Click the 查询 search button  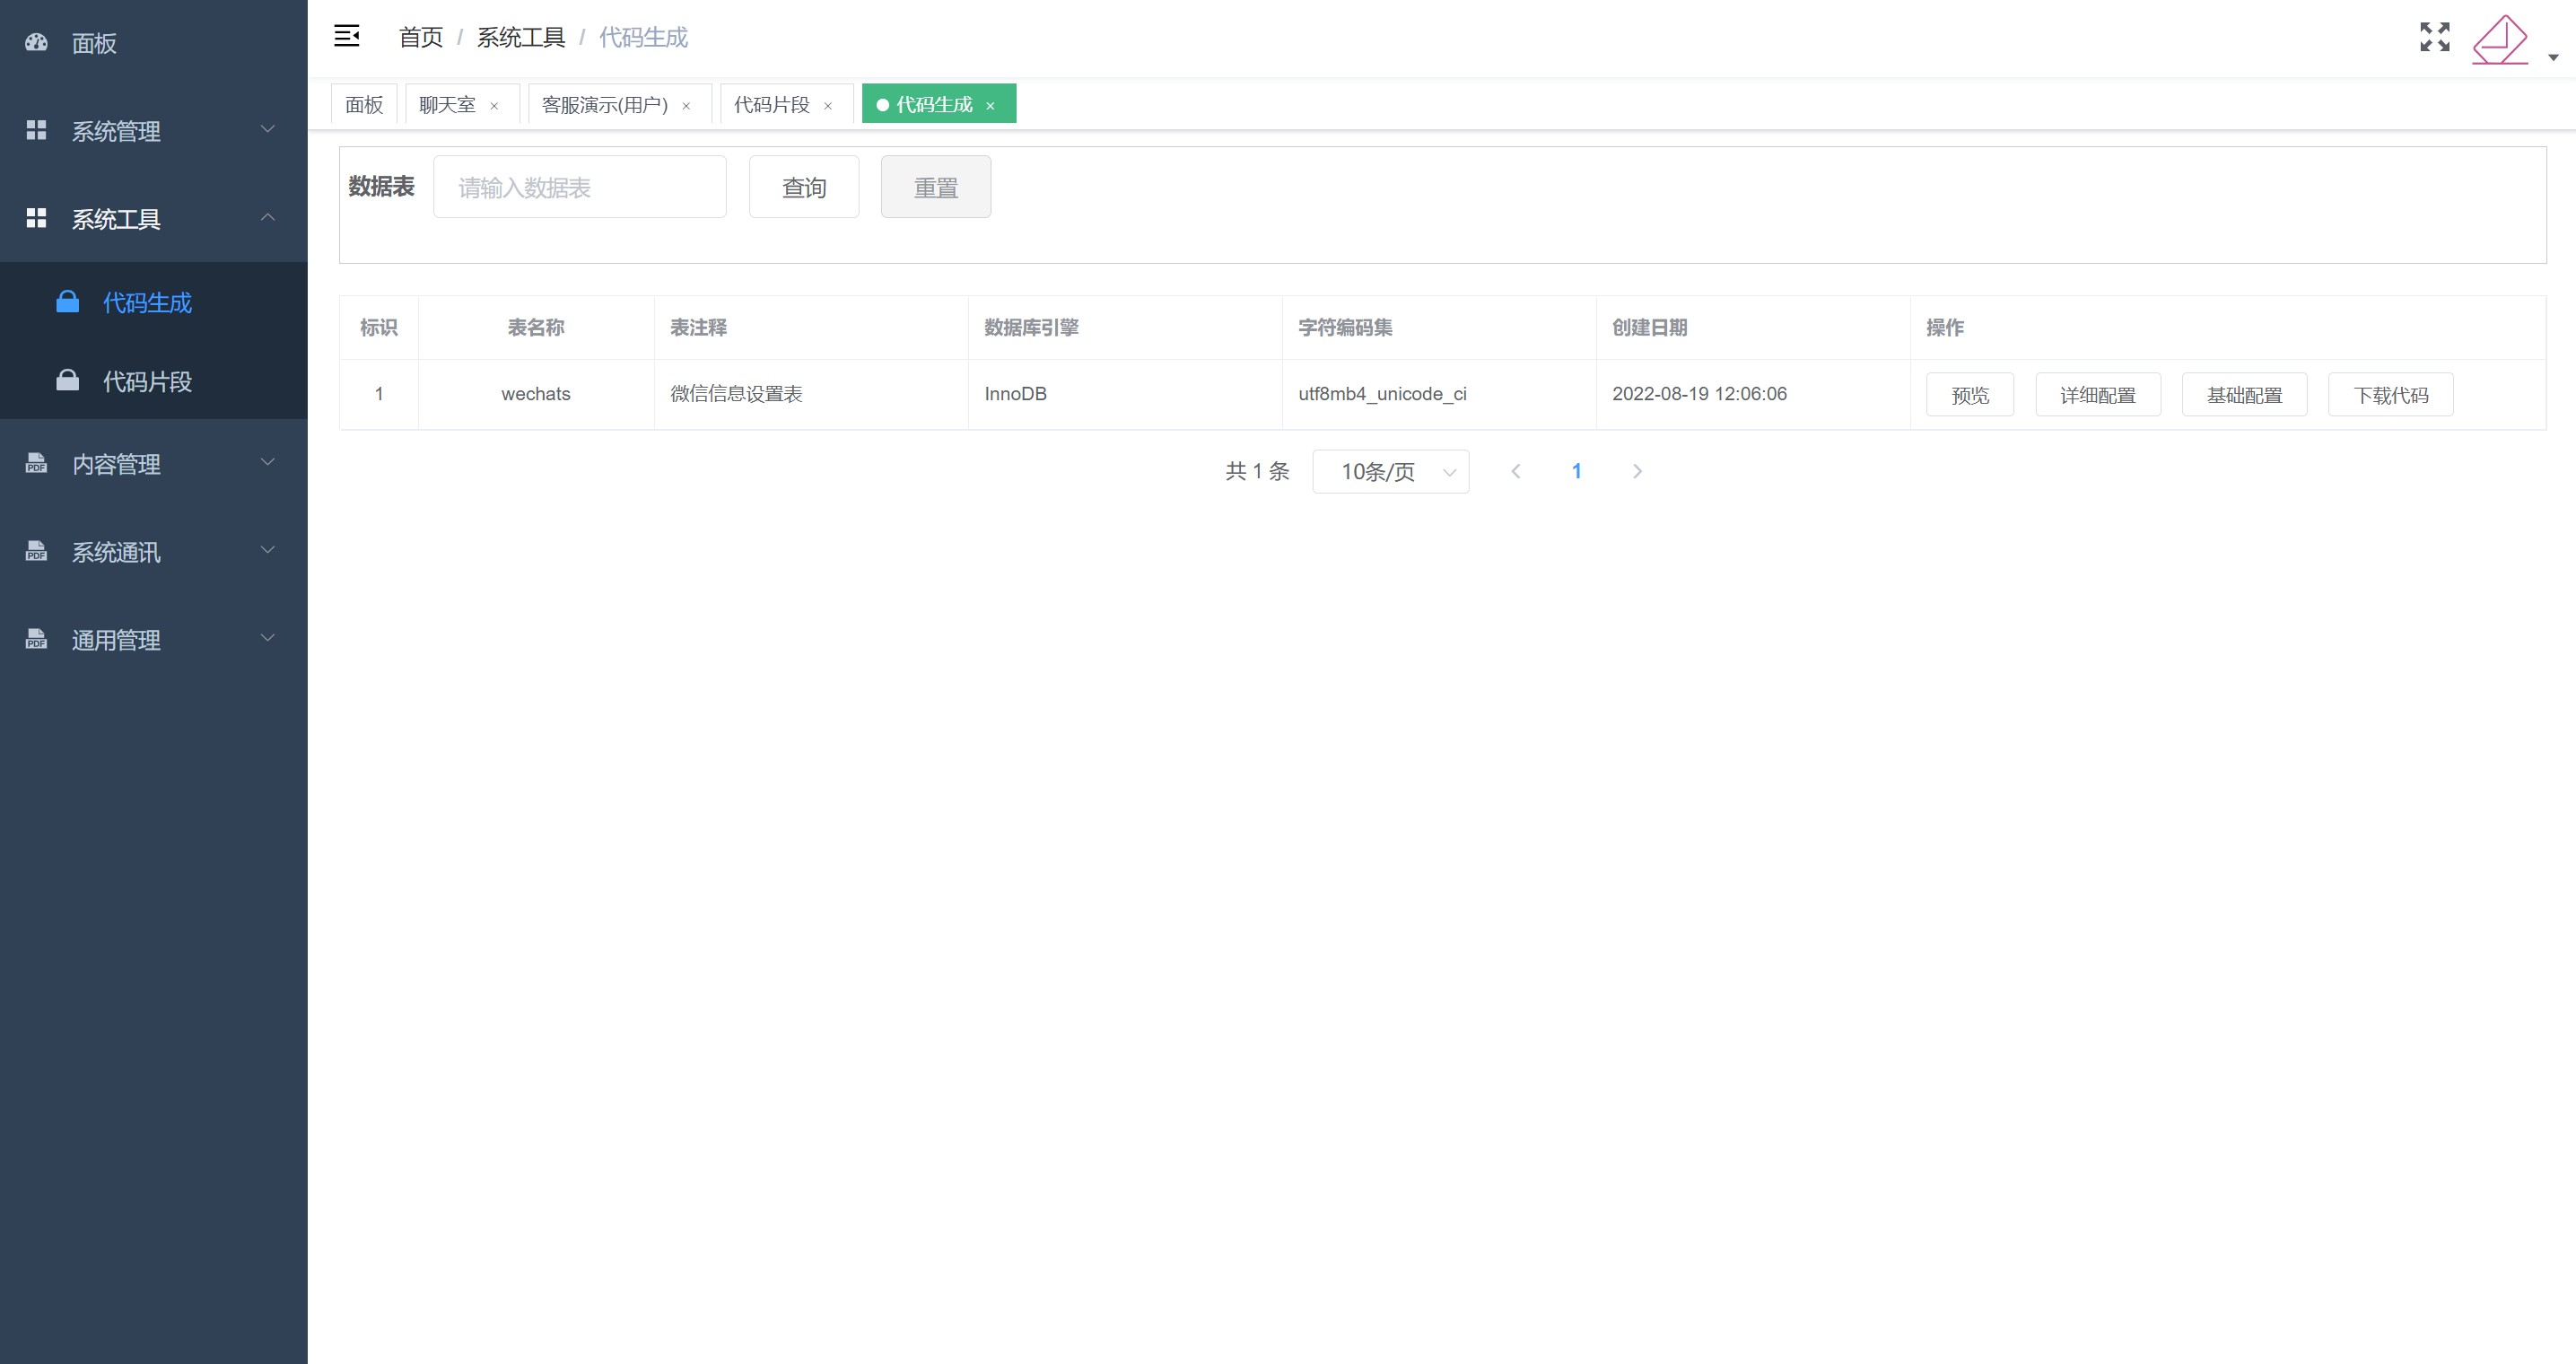(x=804, y=187)
